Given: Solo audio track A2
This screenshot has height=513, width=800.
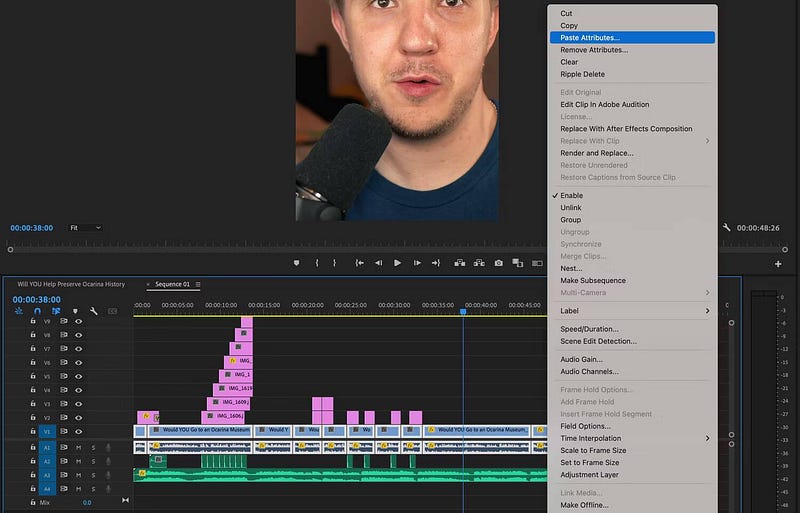Looking at the screenshot, I should 93,461.
